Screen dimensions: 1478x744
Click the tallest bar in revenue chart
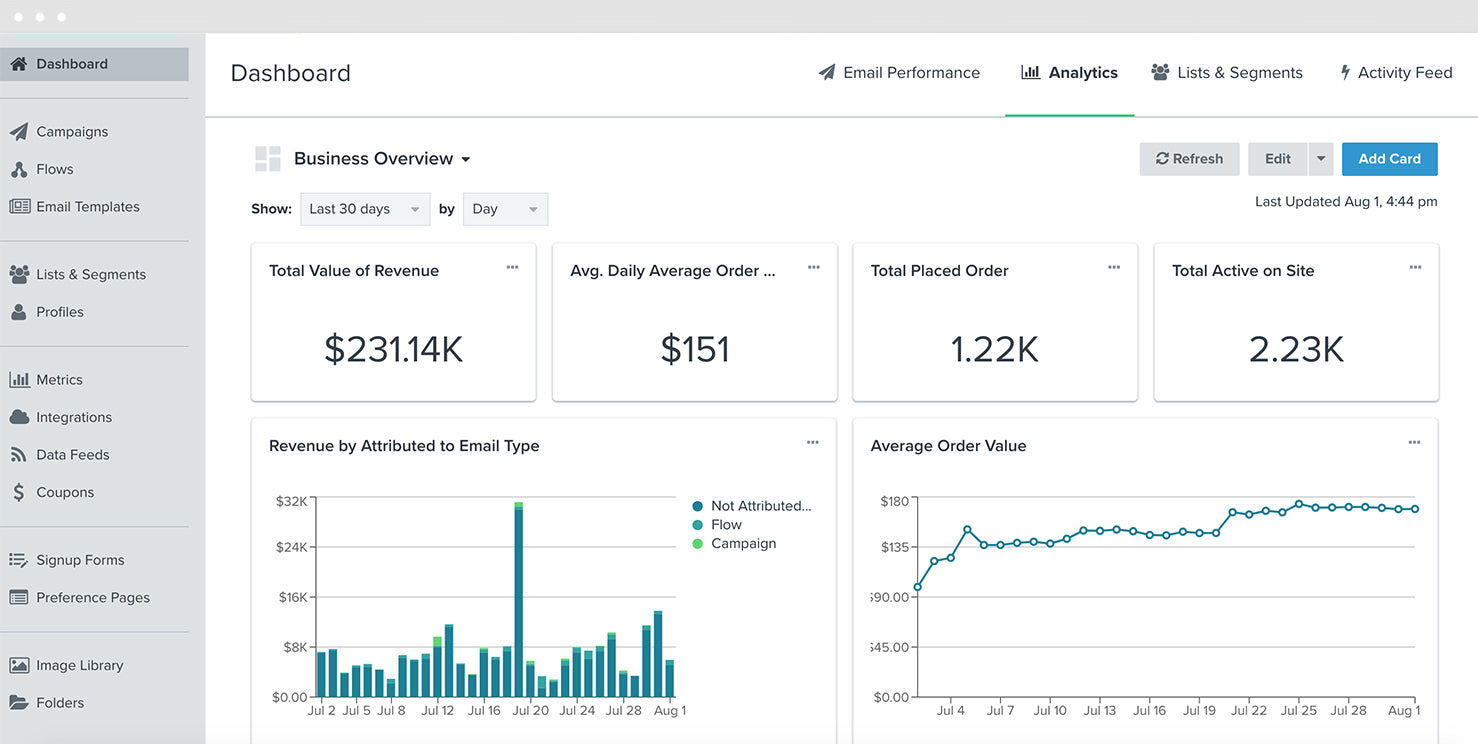(x=518, y=600)
